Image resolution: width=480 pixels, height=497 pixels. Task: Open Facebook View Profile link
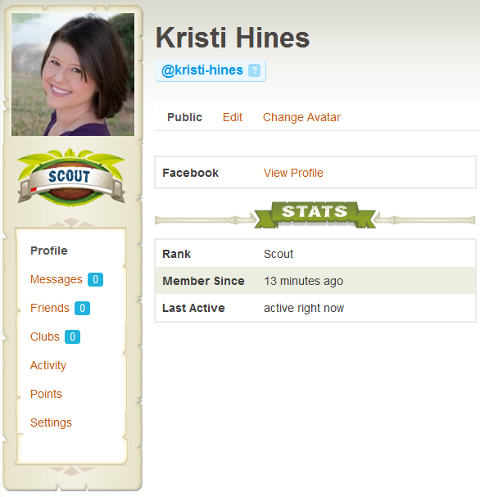pyautogui.click(x=293, y=173)
